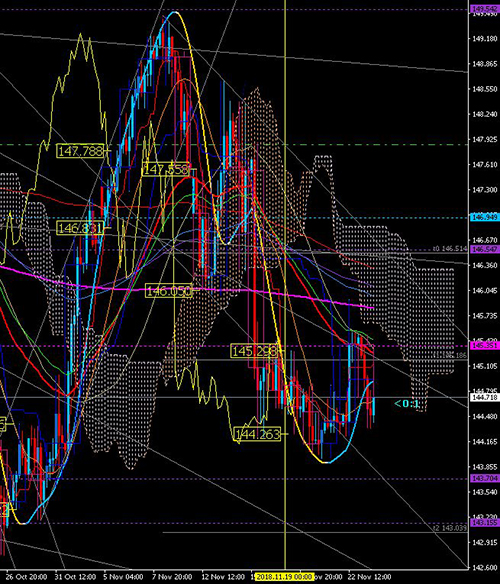Click the cyan <0:1 candle timer text
Image resolution: width=500 pixels, height=584 pixels.
click(x=406, y=403)
